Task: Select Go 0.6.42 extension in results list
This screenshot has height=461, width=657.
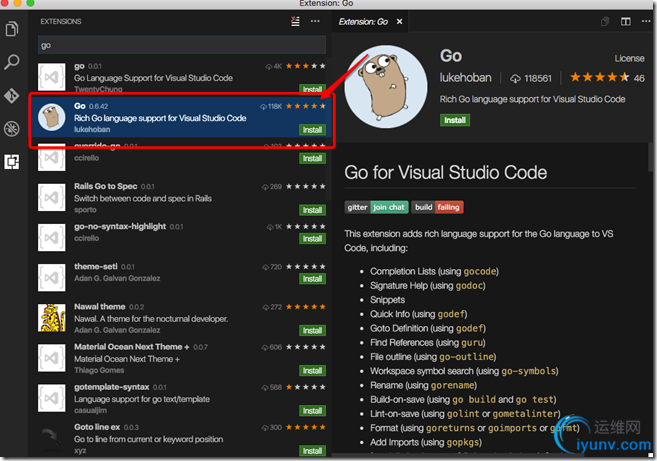Action: pyautogui.click(x=182, y=117)
